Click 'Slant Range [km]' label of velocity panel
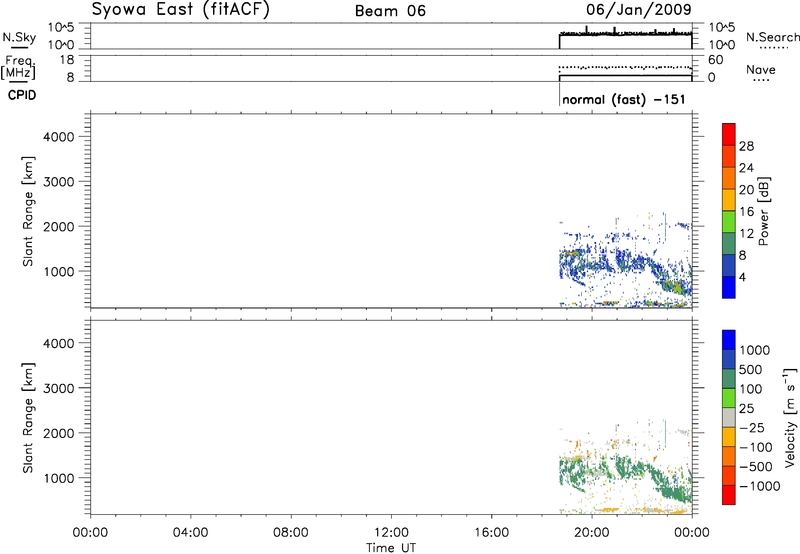This screenshot has height=554, width=800. coord(28,418)
